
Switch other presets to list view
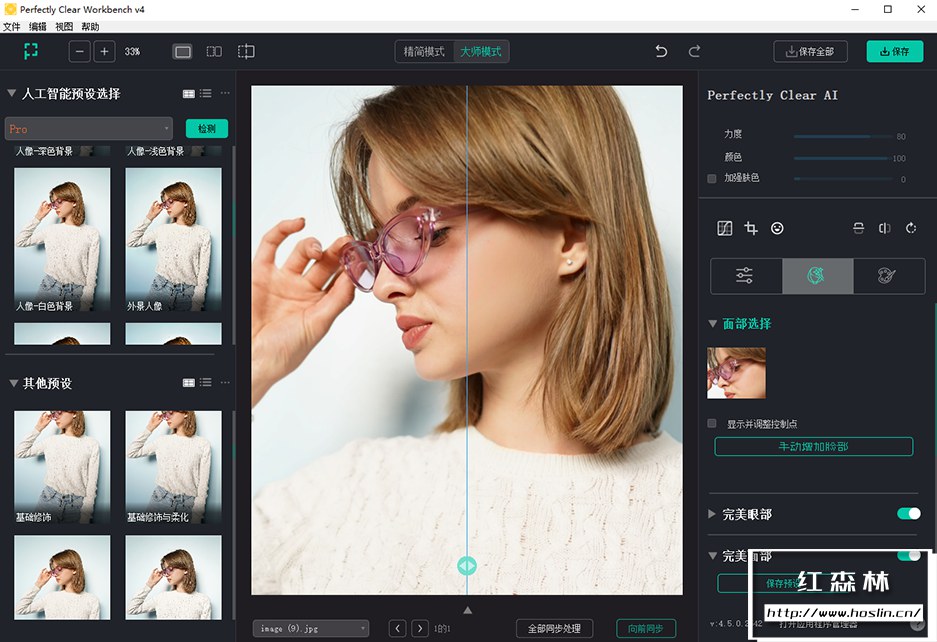tap(206, 383)
